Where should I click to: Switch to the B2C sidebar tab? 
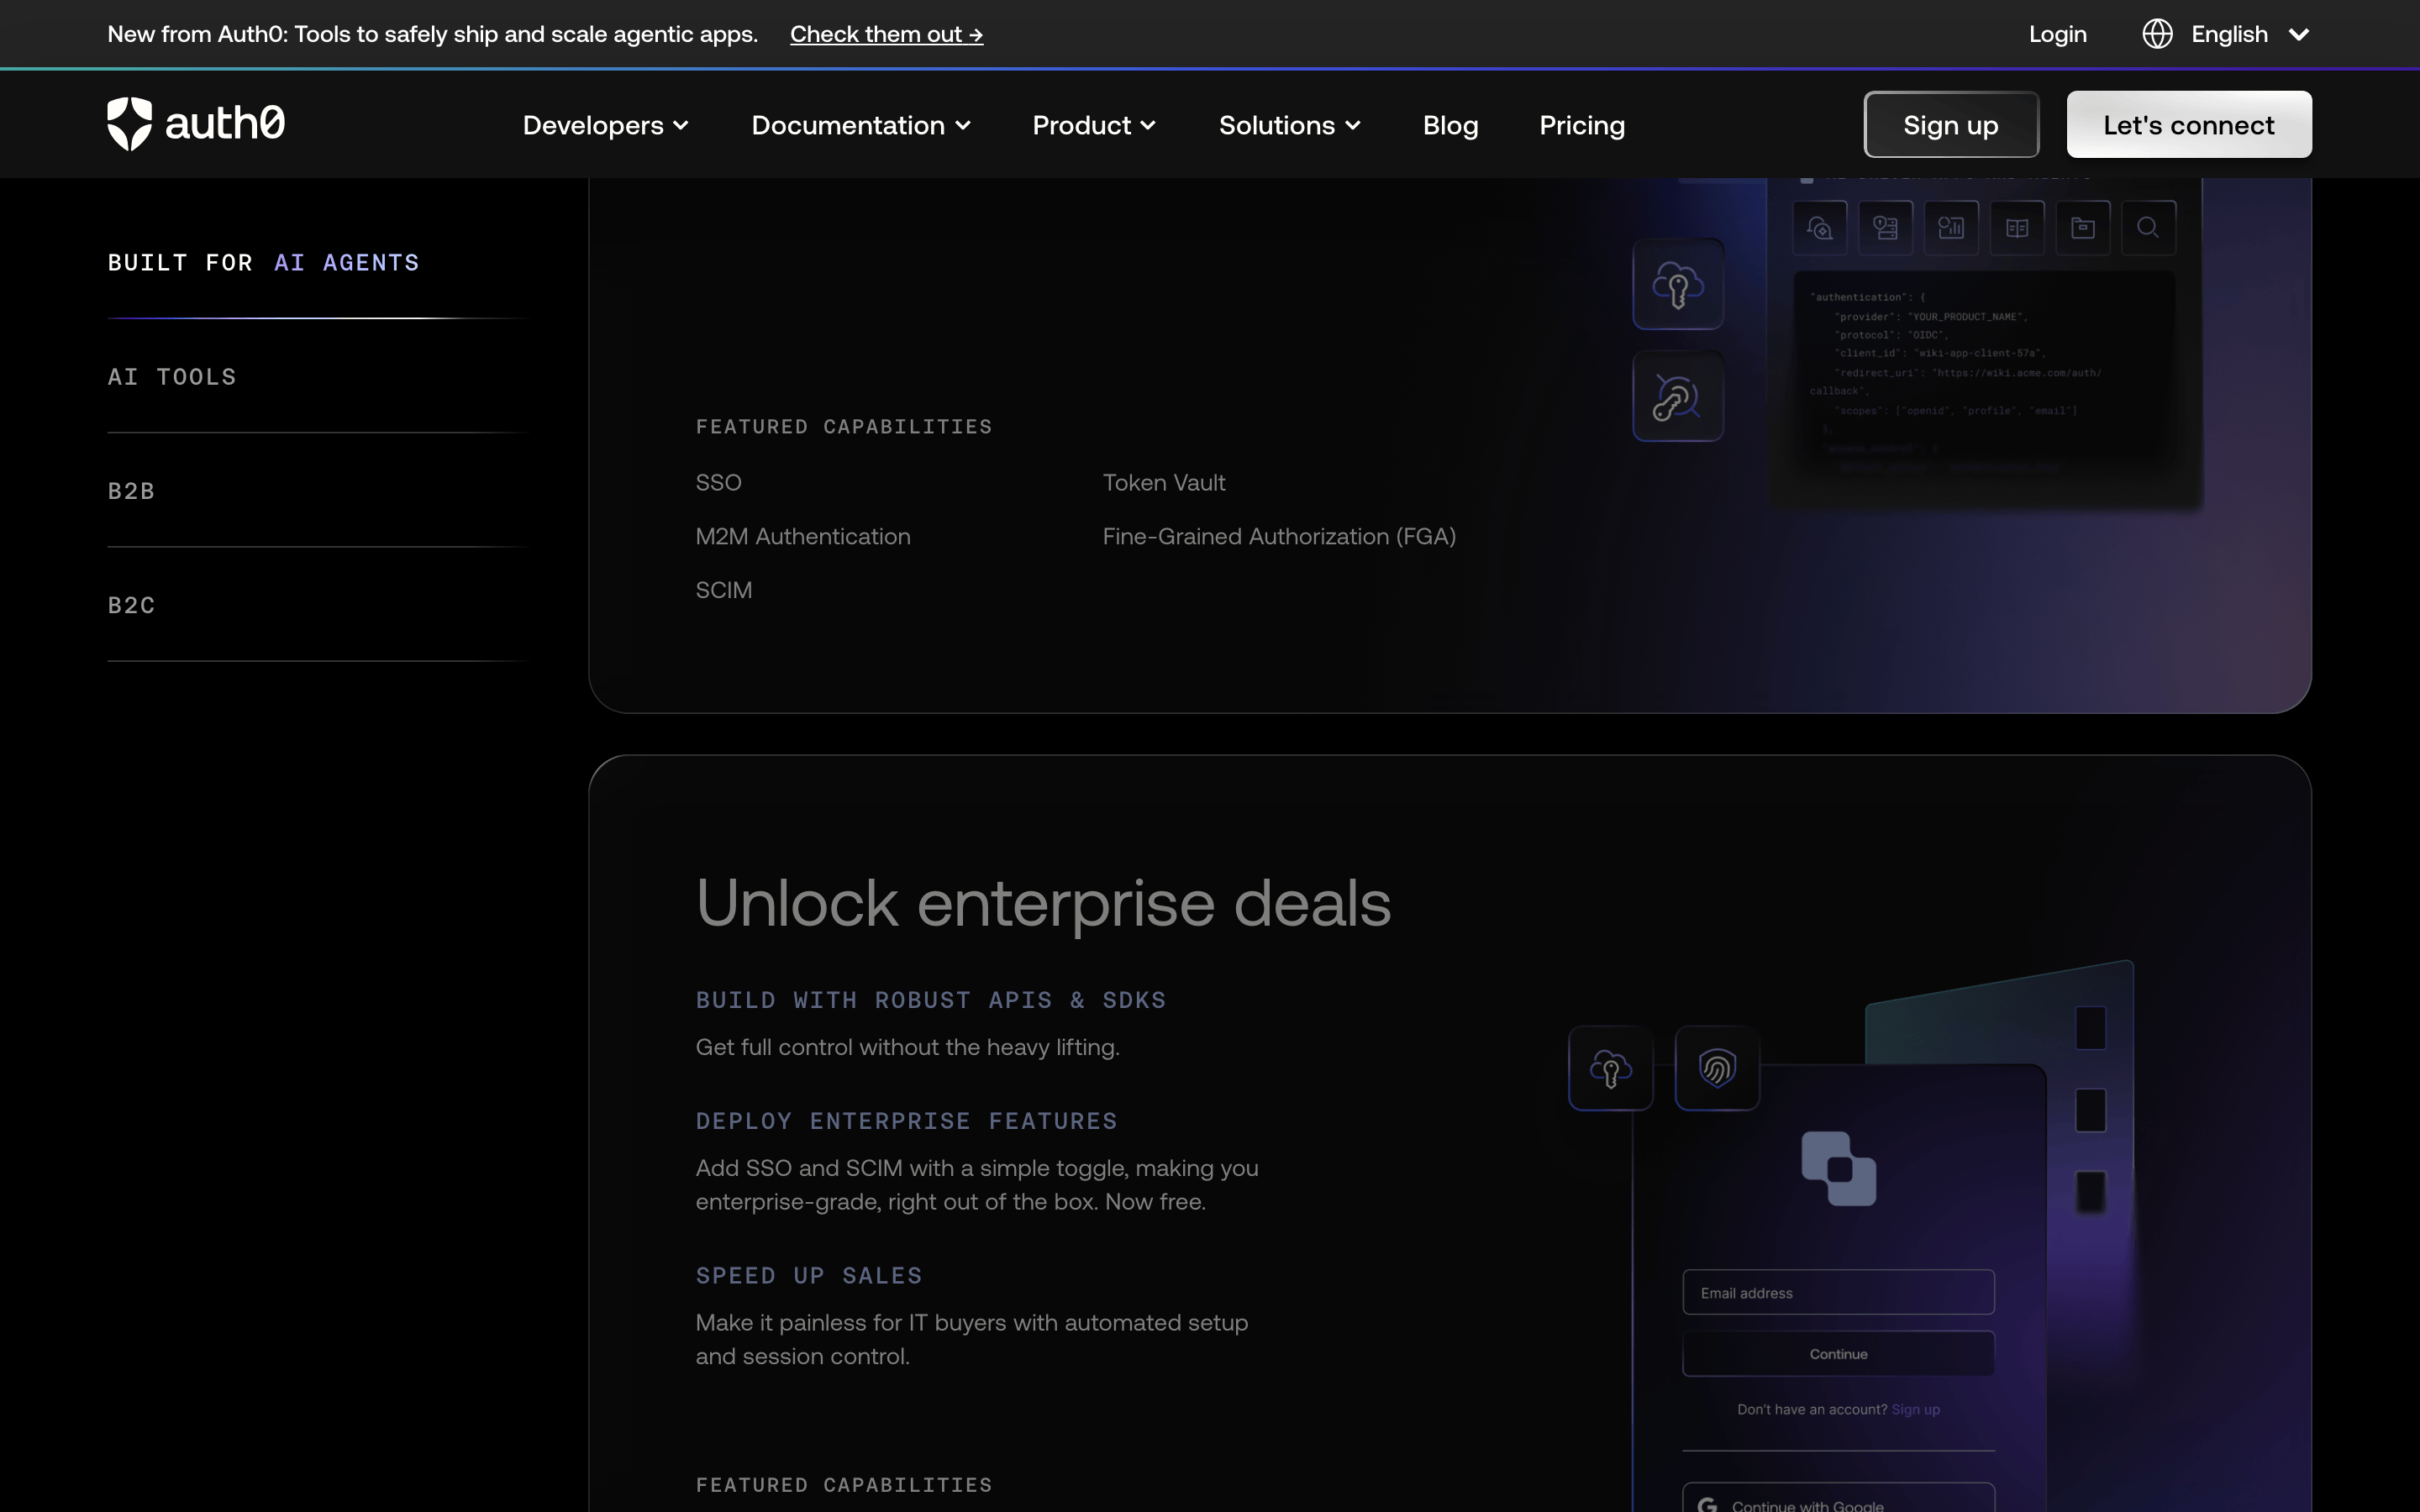coord(131,605)
